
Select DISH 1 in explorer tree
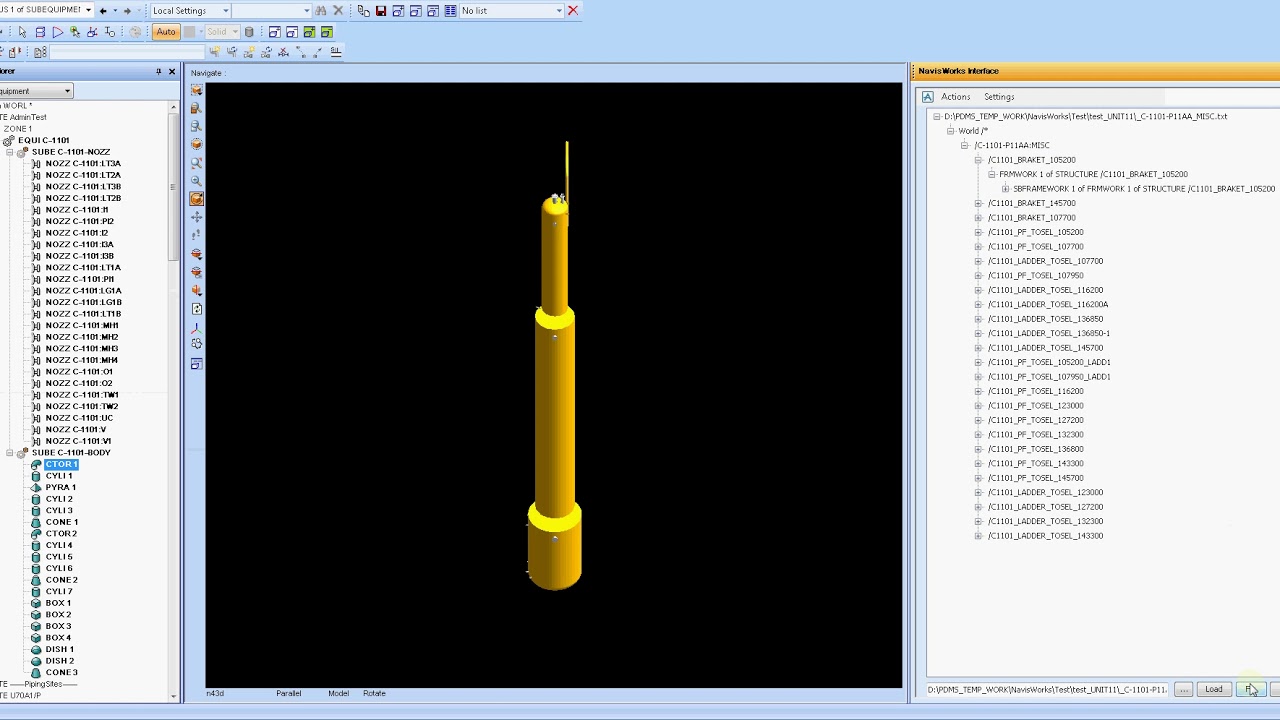point(59,649)
